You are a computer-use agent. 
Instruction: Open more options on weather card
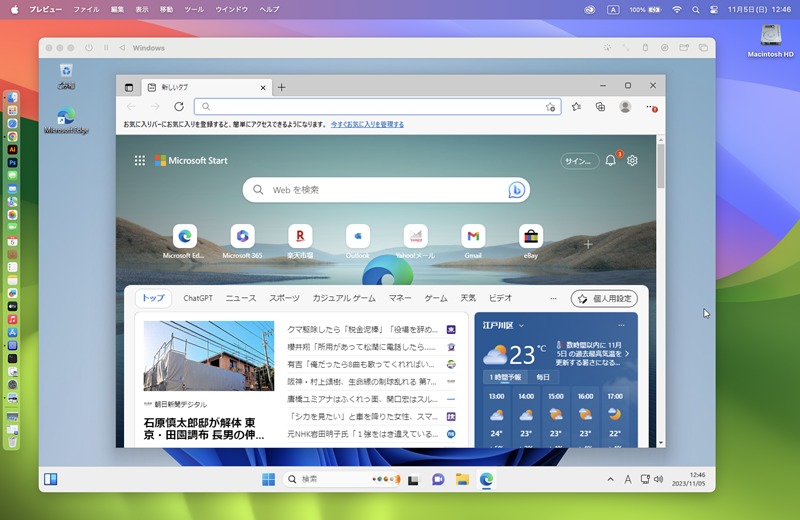tap(621, 325)
